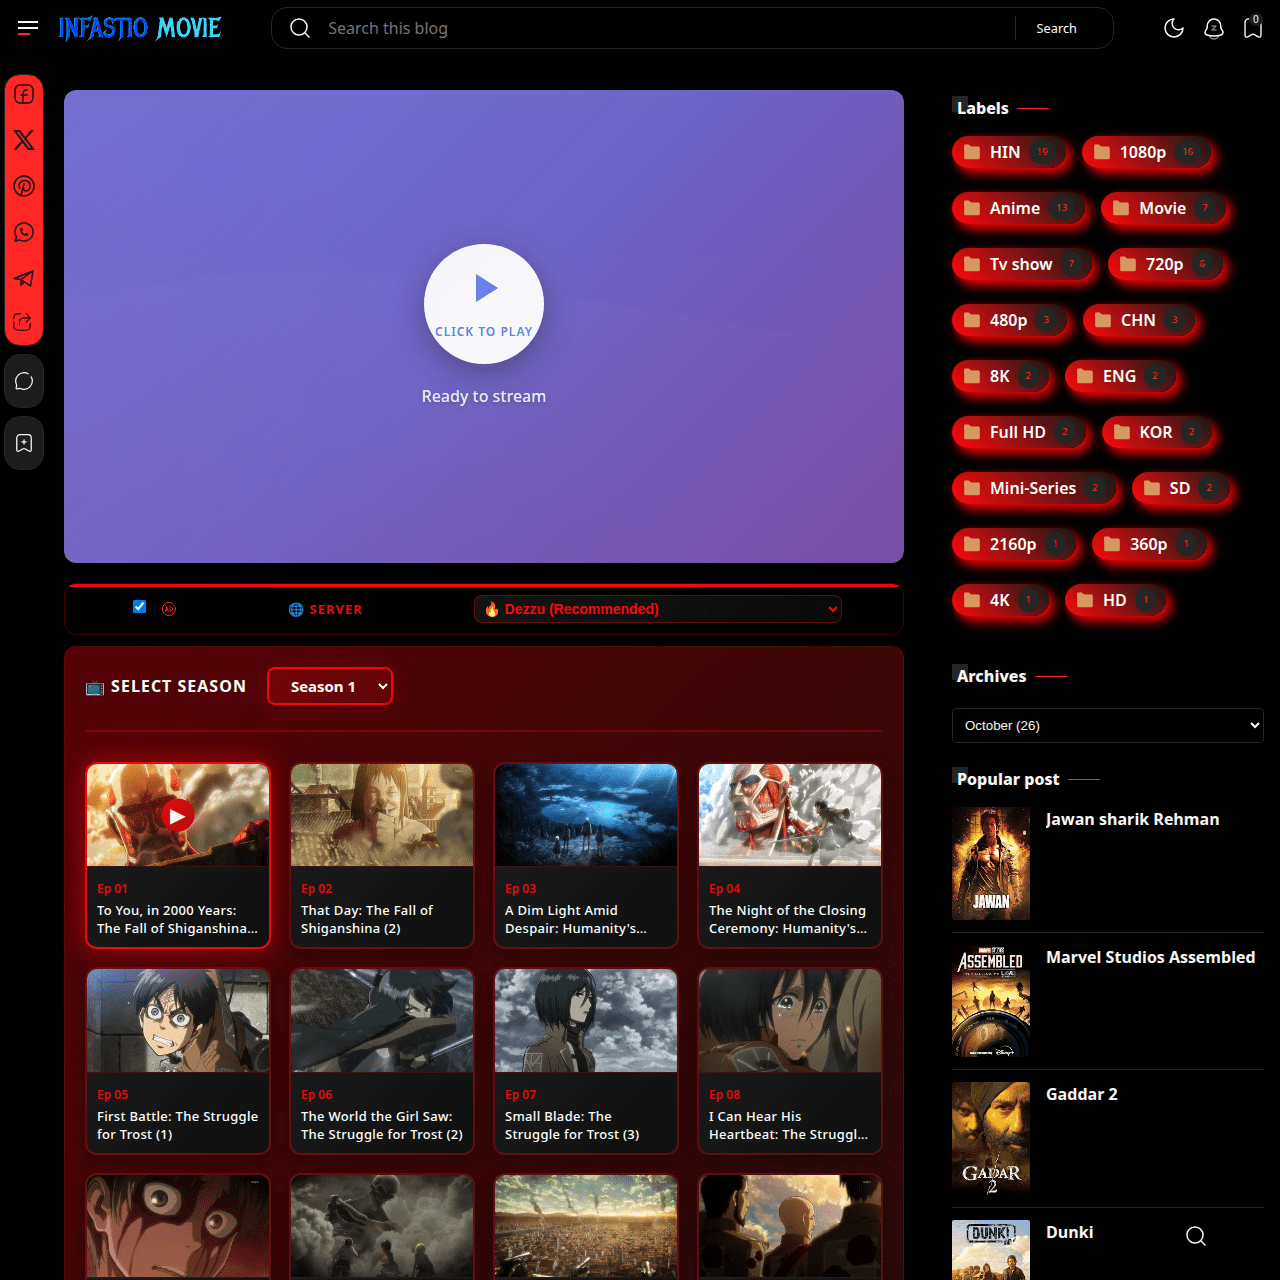Click the bookmark-save icon in the sidebar
The width and height of the screenshot is (1280, 1280).
click(x=24, y=443)
